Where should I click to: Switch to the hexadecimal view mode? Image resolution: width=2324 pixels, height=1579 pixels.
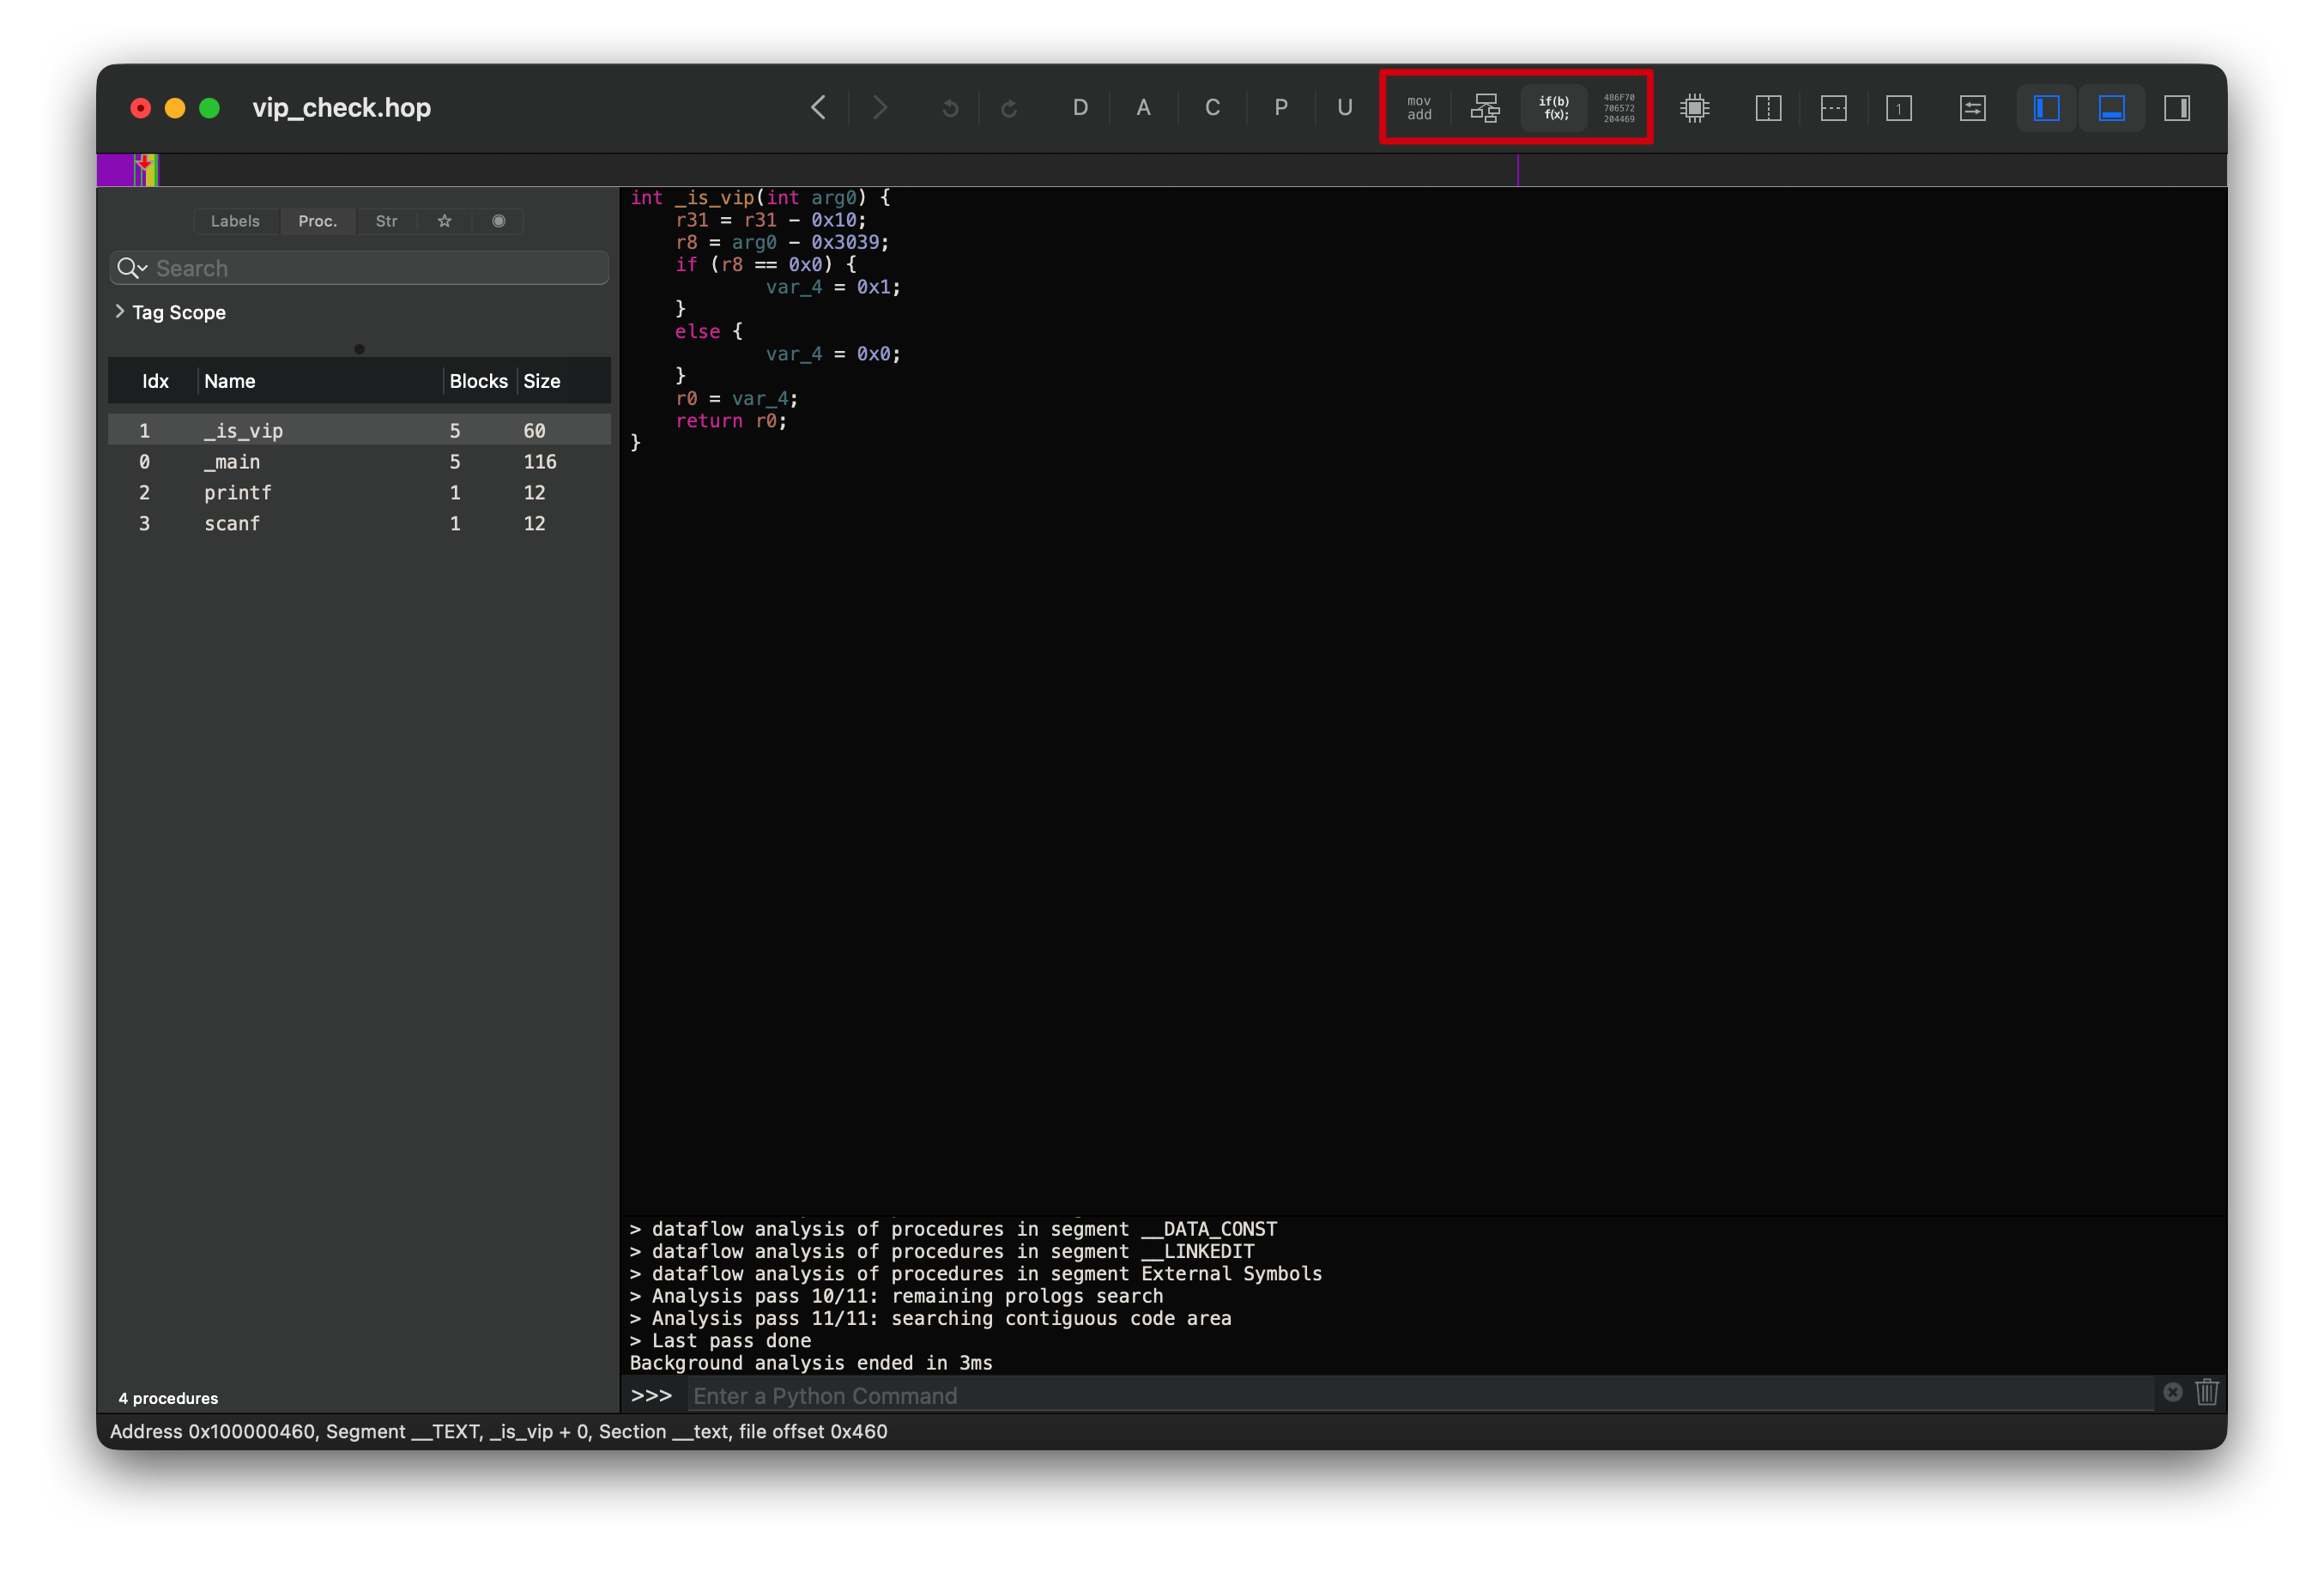1619,108
